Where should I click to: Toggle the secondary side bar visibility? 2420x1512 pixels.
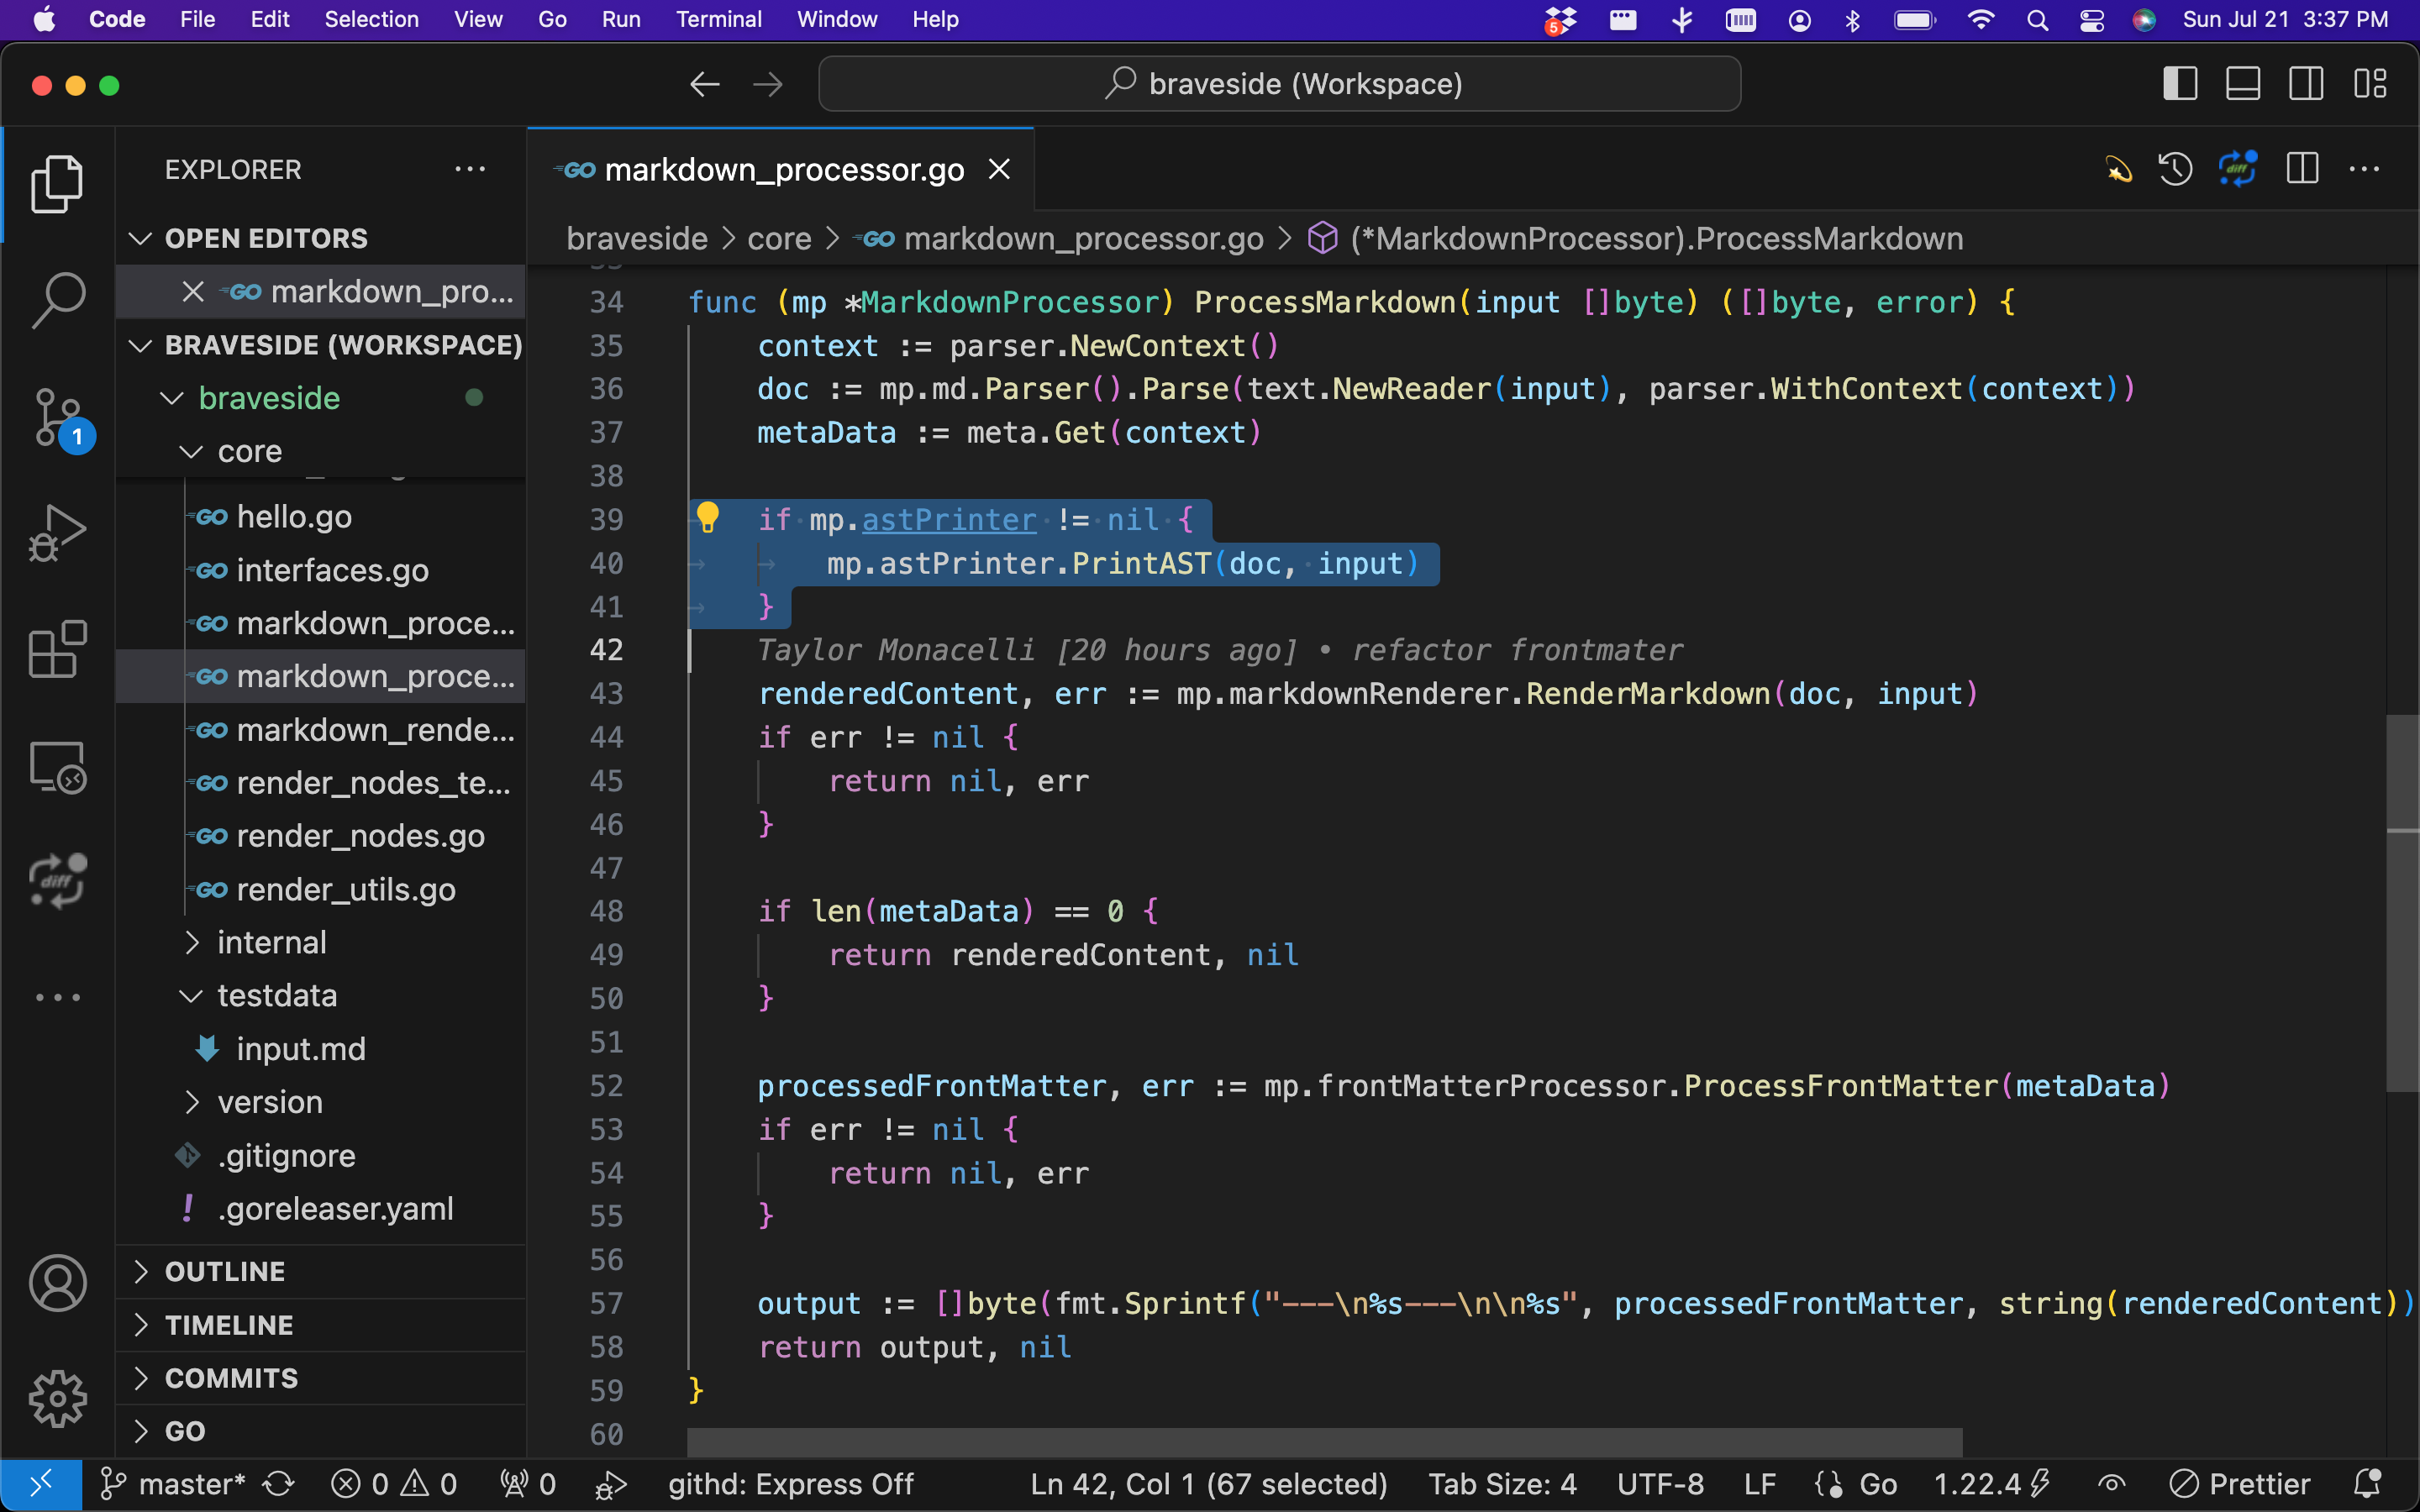(x=2305, y=84)
